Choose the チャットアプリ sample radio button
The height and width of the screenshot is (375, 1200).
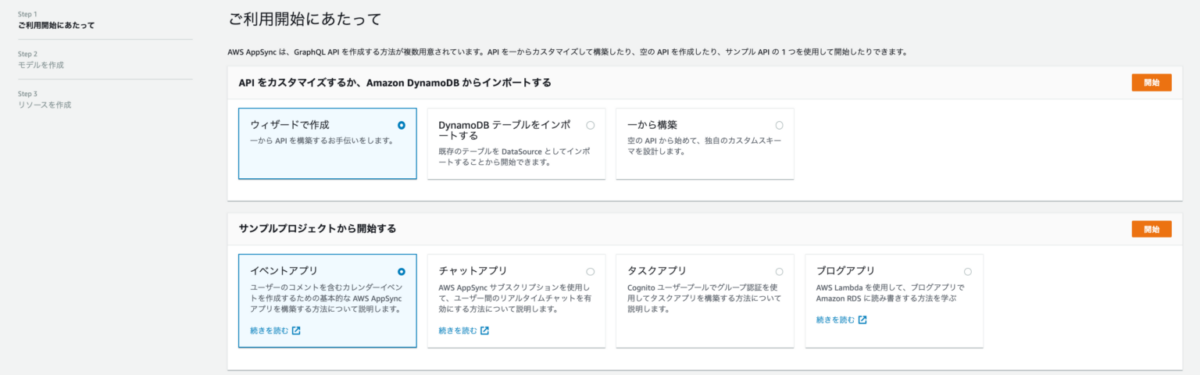590,271
